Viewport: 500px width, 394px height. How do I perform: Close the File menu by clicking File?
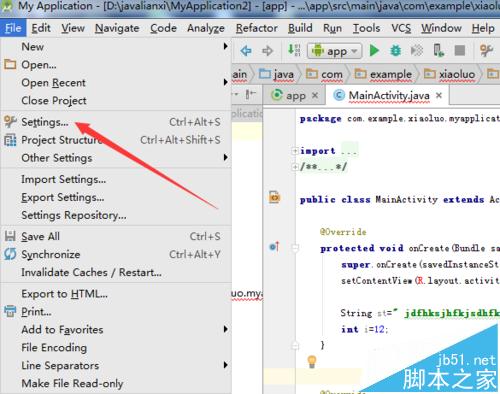click(13, 28)
